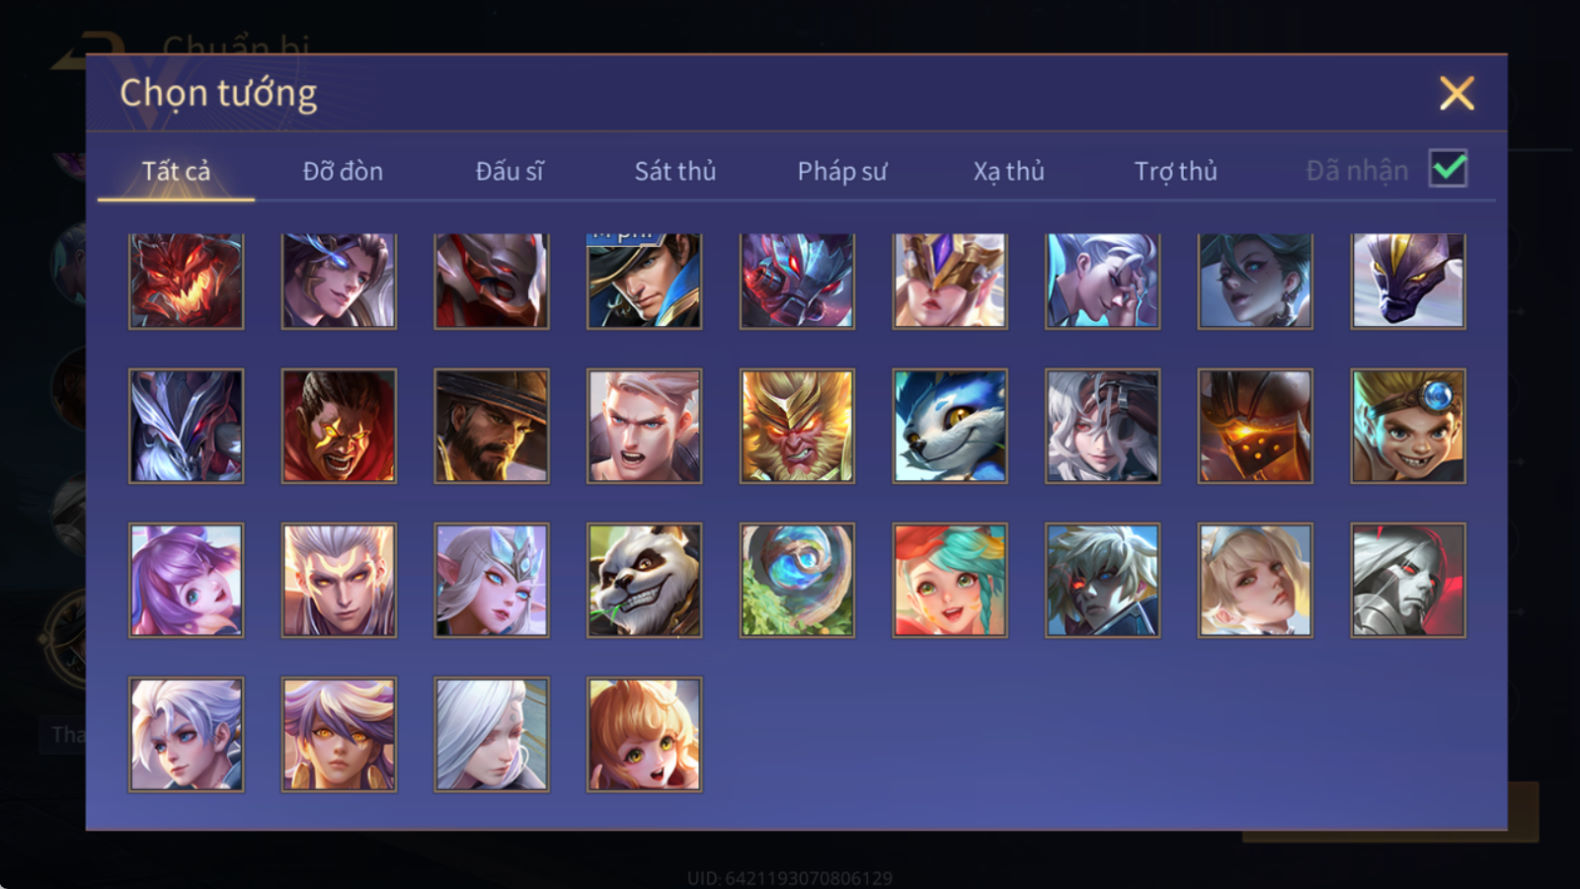
Task: Select the green swirling orb hero portrait
Action: tap(797, 580)
